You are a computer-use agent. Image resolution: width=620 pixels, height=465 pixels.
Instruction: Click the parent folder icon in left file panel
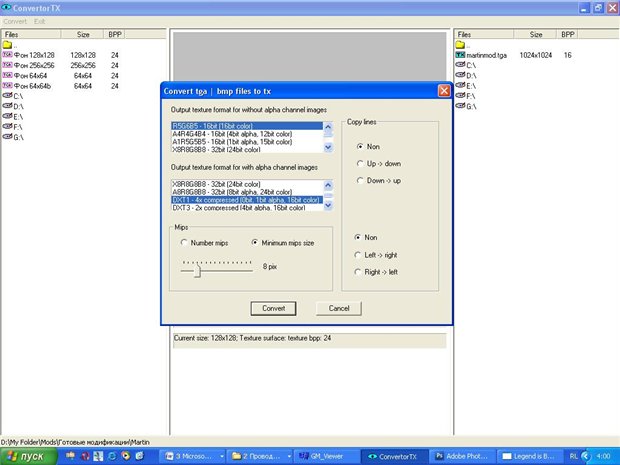click(7, 45)
